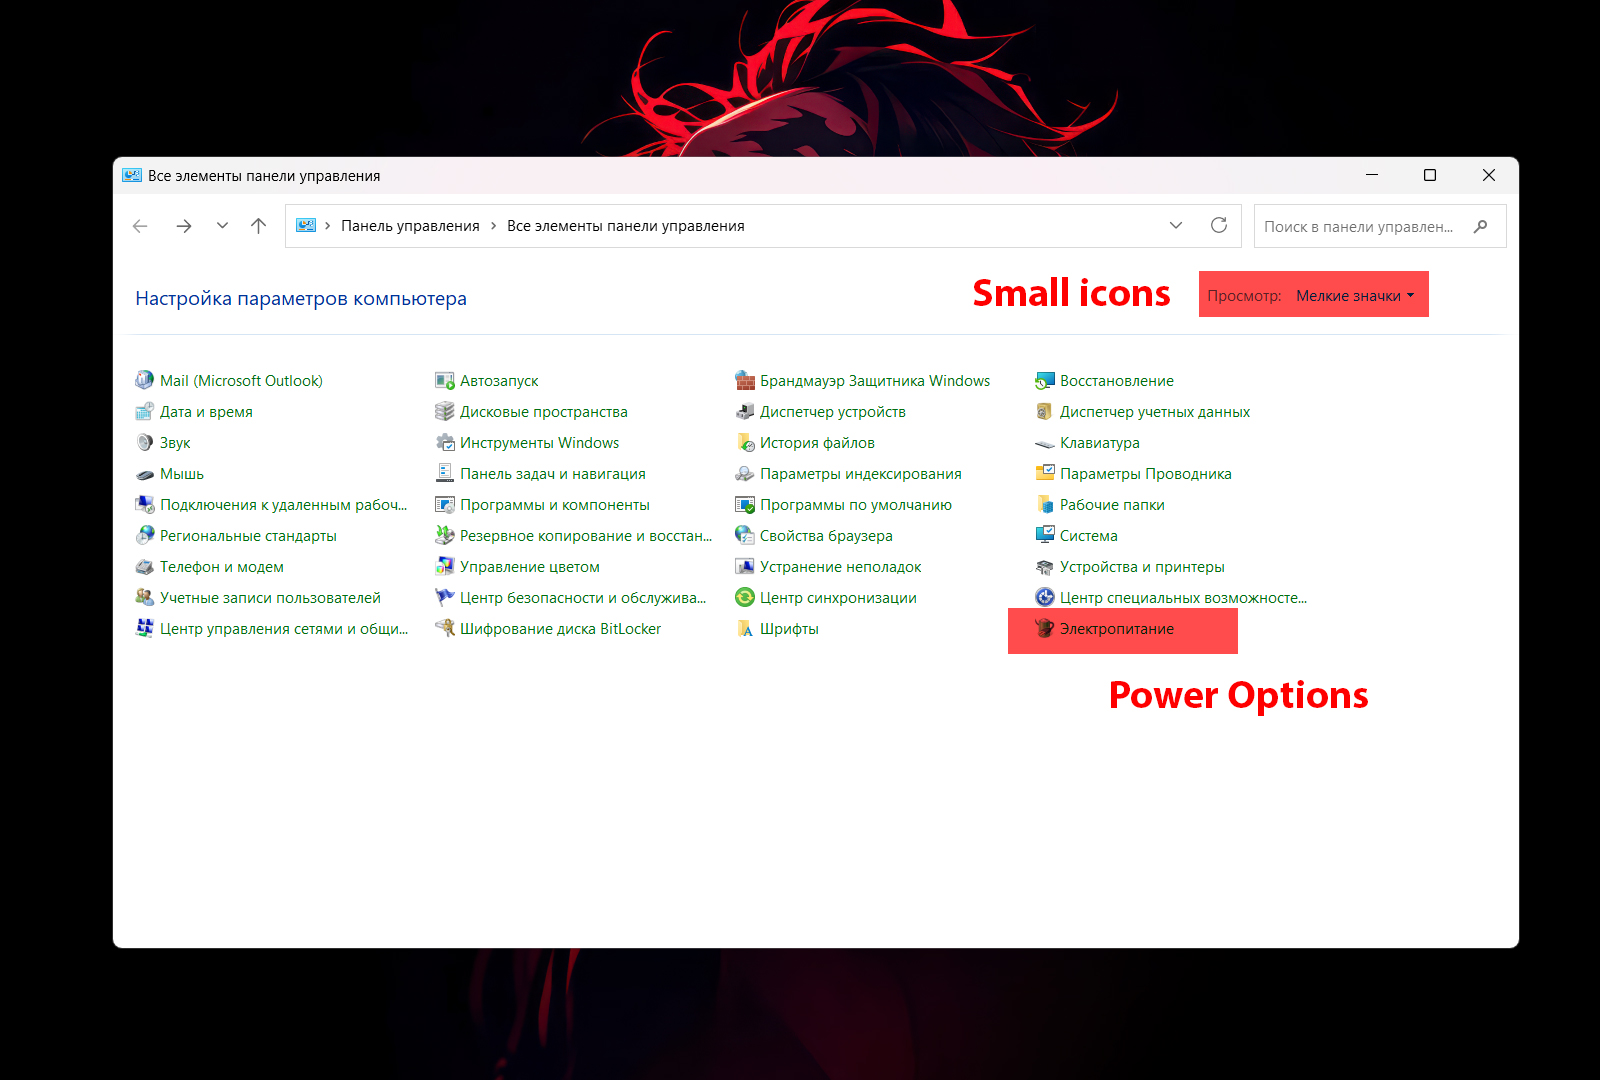Go up one level
The height and width of the screenshot is (1080, 1600).
pyautogui.click(x=258, y=226)
